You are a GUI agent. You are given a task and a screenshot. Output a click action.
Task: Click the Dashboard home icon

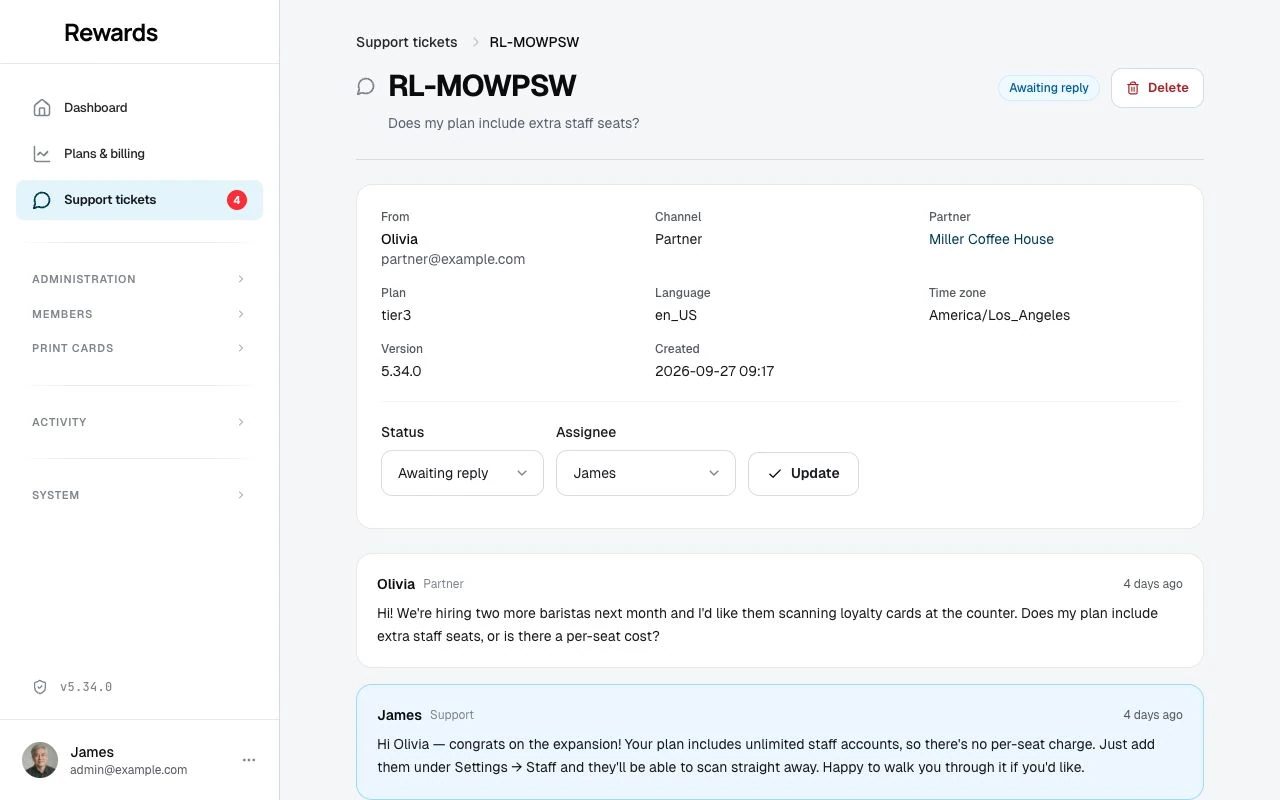[41, 107]
